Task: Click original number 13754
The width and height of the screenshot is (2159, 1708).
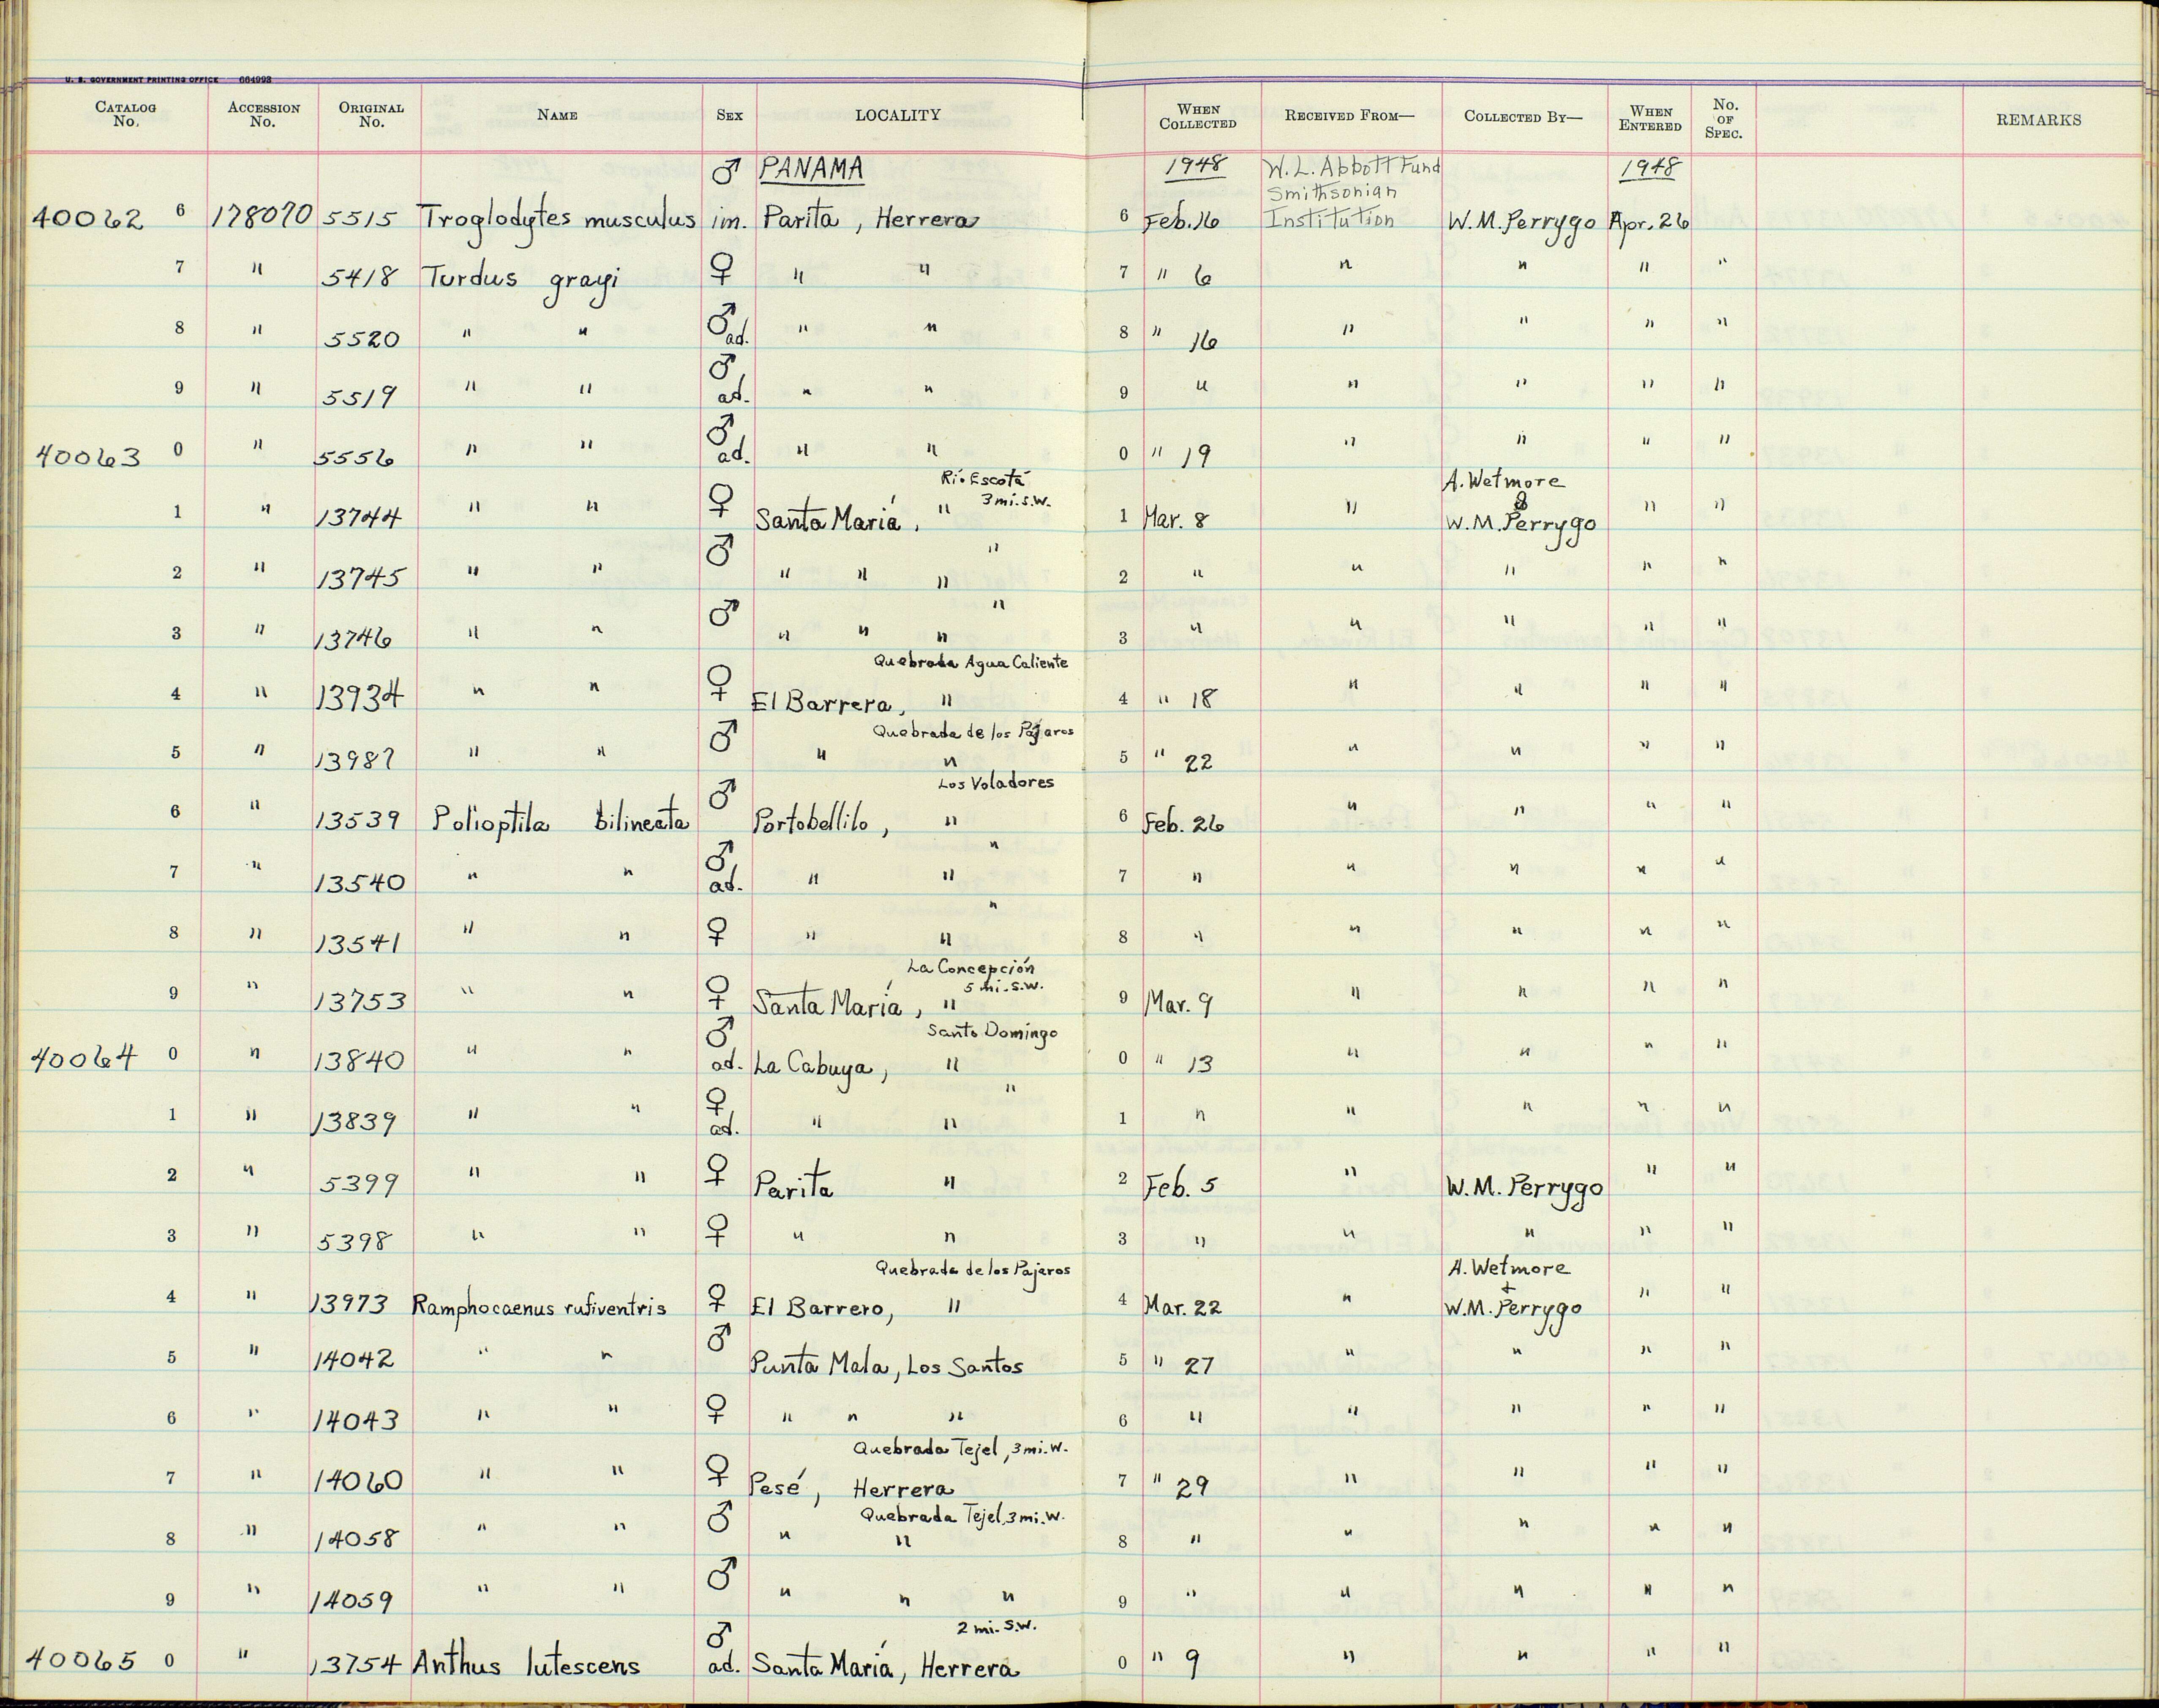Action: (x=357, y=1664)
